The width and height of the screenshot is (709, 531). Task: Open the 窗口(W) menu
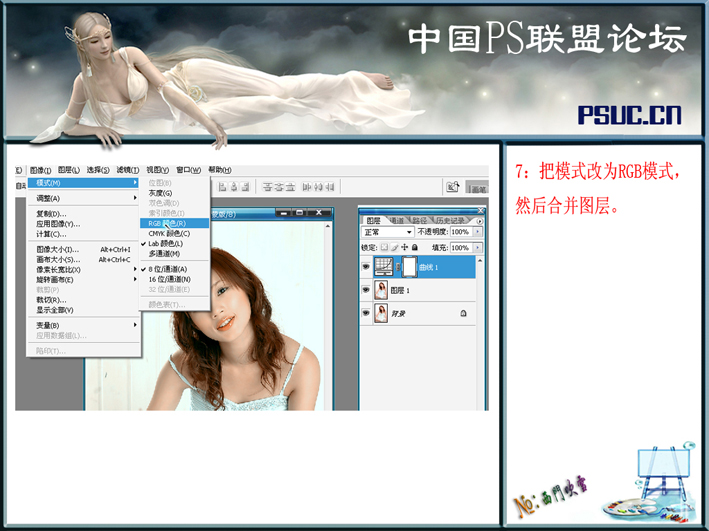pos(189,170)
